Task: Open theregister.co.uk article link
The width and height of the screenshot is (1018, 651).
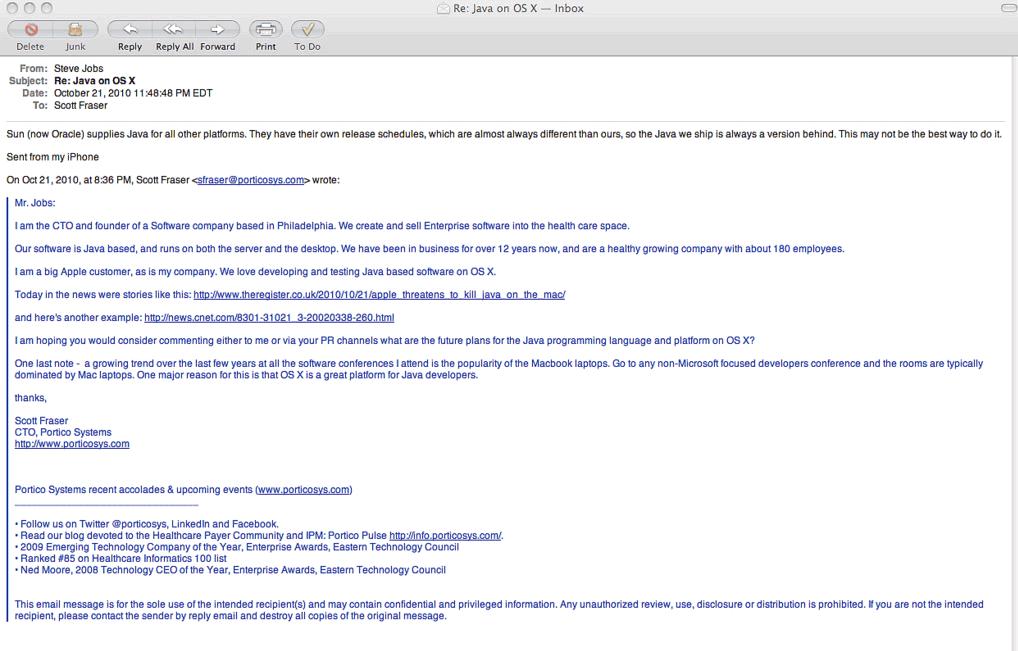Action: pyautogui.click(x=379, y=295)
